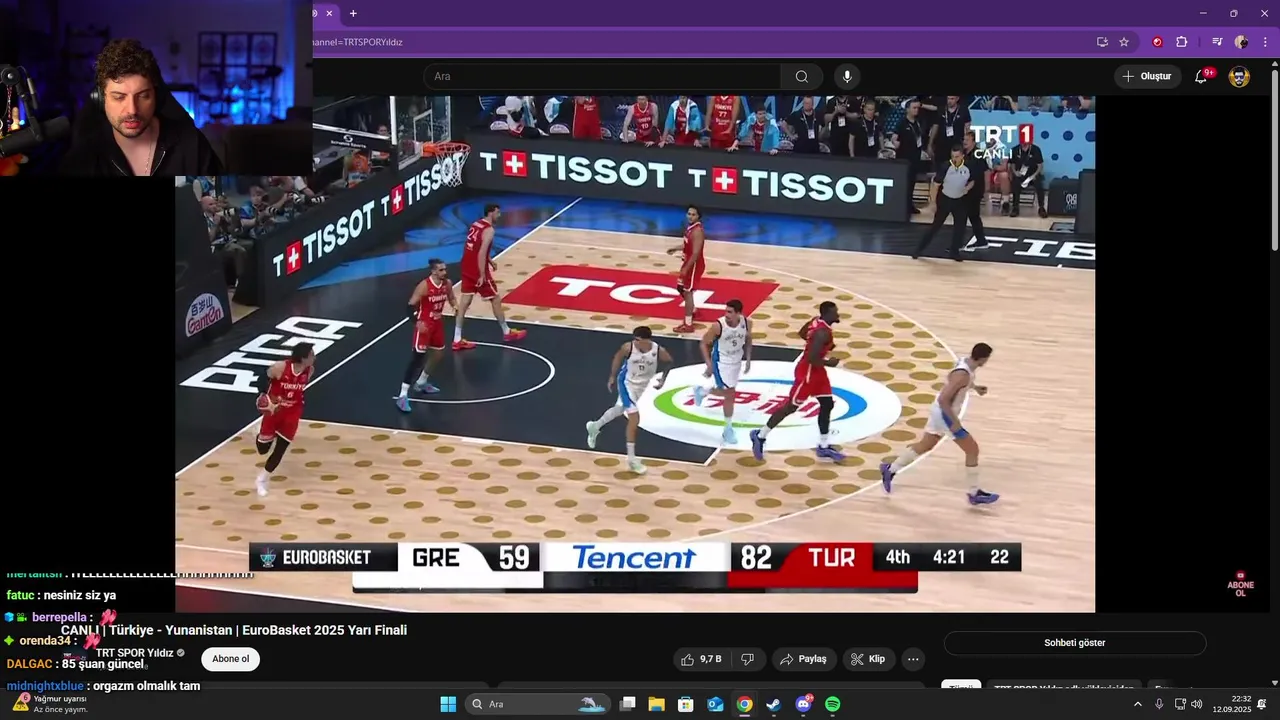Click the tray microphone icon
Image resolution: width=1280 pixels, height=720 pixels.
click(1159, 704)
